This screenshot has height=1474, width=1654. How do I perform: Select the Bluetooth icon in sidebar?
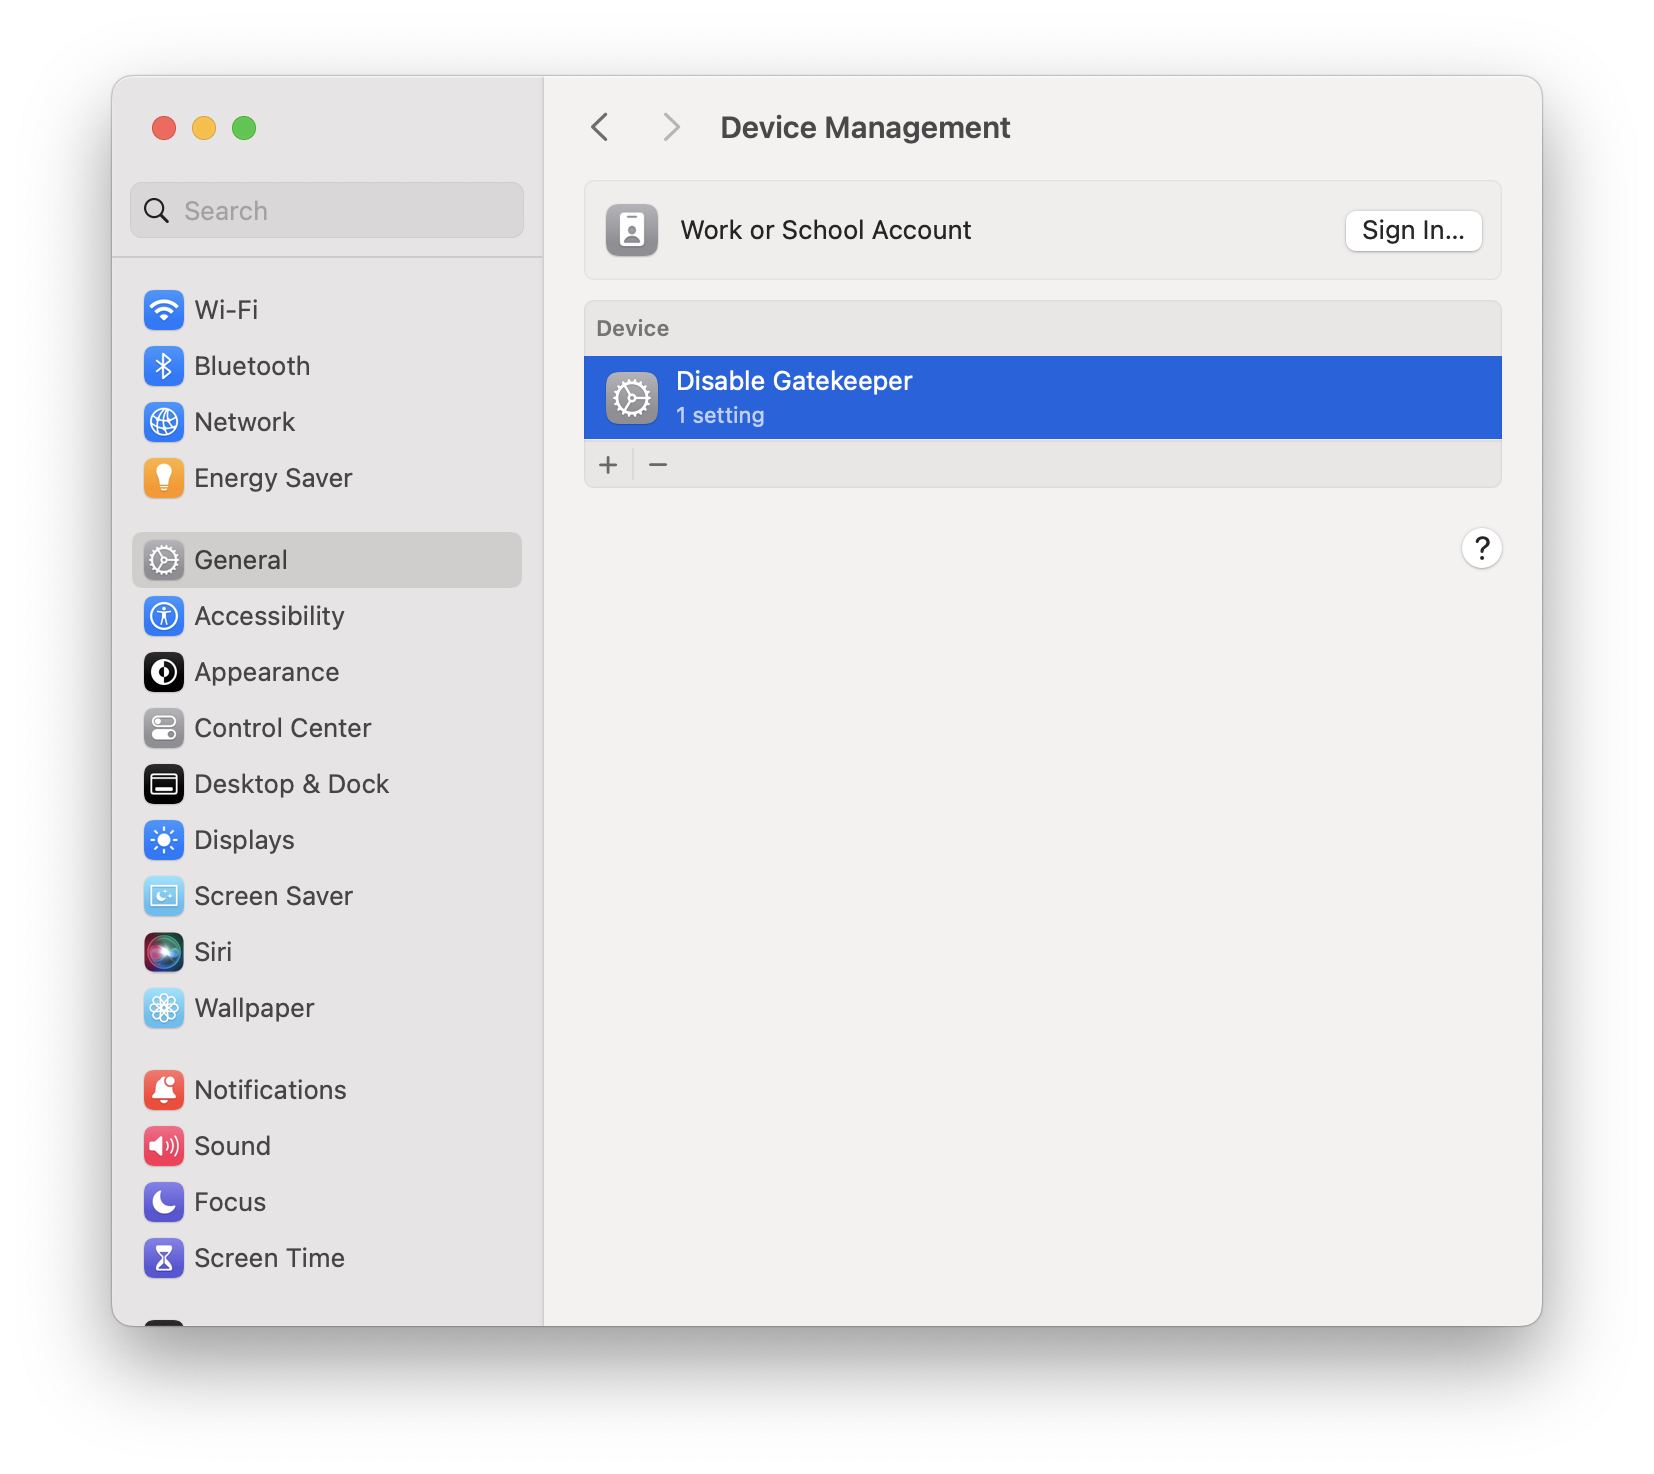point(164,366)
